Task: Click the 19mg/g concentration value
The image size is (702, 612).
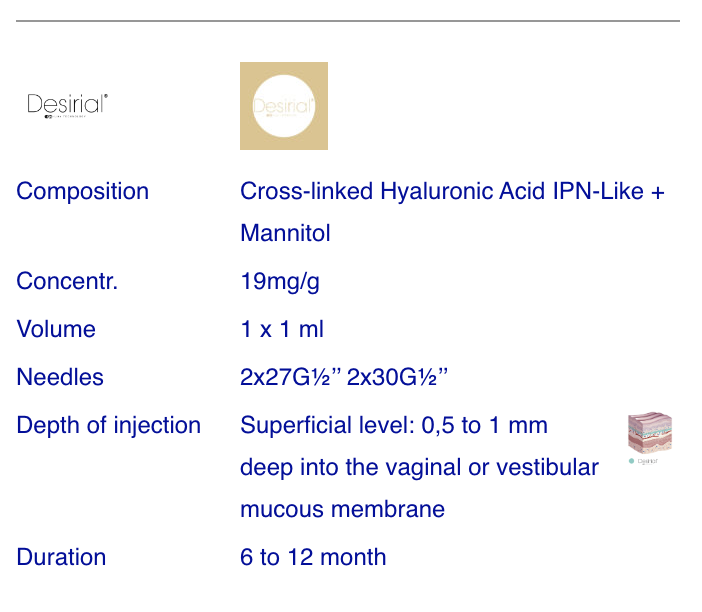Action: pyautogui.click(x=280, y=282)
